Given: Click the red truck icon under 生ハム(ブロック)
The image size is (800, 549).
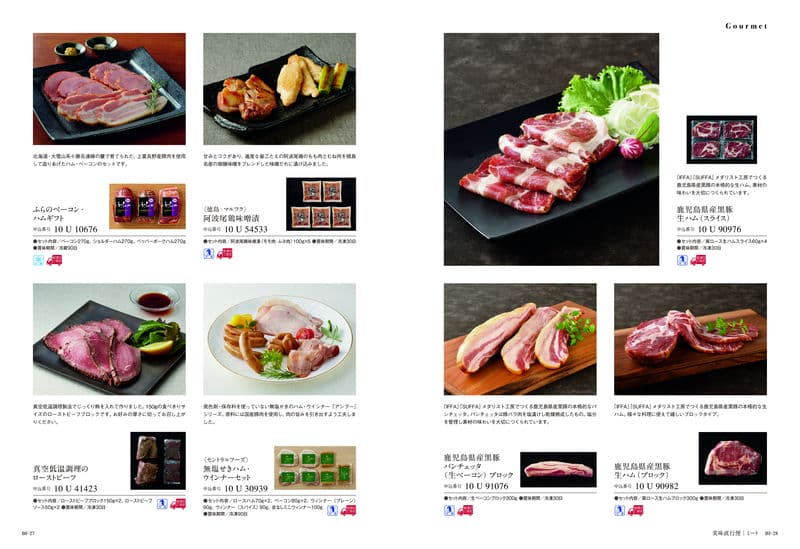Looking at the screenshot, I should point(635,510).
